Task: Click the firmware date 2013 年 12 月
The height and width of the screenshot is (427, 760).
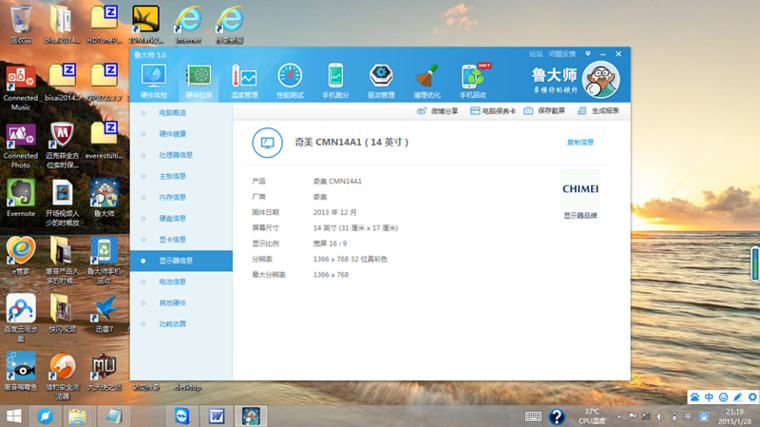Action: [334, 212]
